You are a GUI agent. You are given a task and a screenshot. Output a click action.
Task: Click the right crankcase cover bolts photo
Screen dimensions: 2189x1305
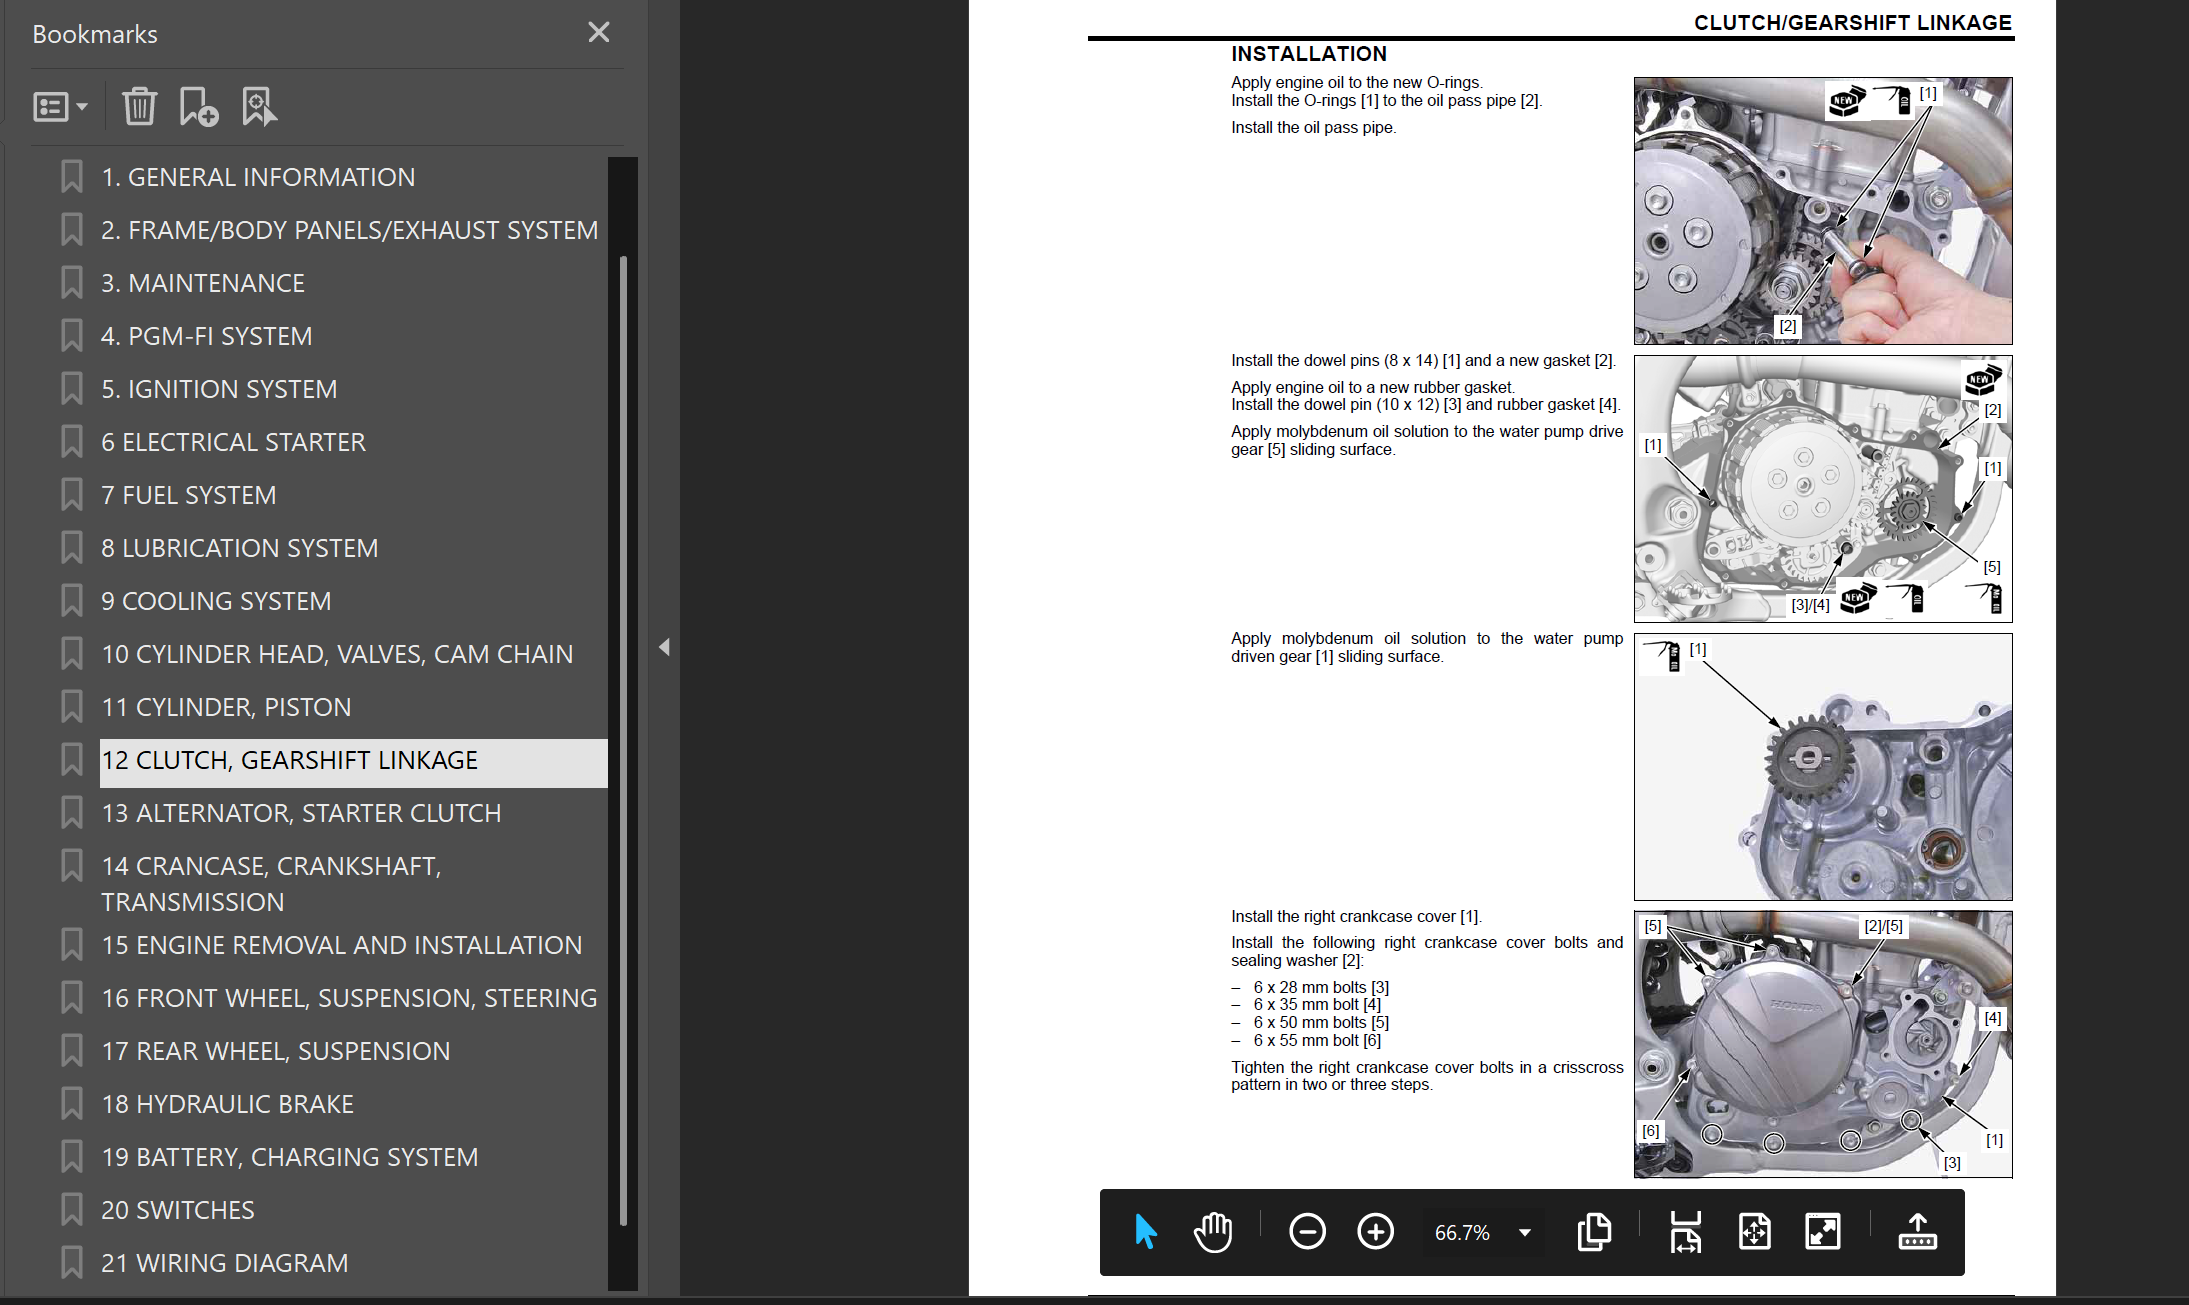click(x=1823, y=1044)
